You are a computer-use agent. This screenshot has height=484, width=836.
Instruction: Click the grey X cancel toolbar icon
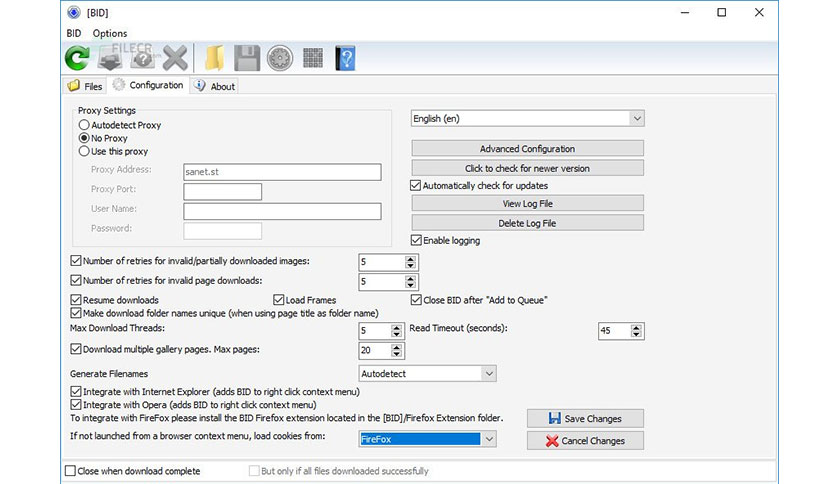click(x=175, y=58)
